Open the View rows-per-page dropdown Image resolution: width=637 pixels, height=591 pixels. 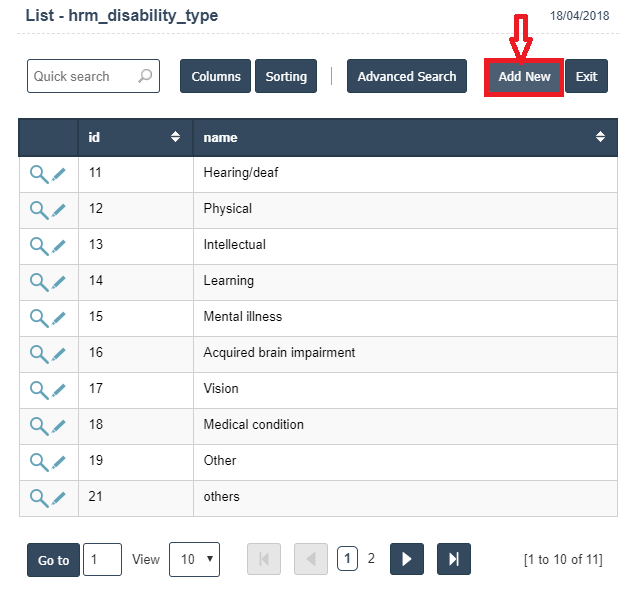point(194,559)
